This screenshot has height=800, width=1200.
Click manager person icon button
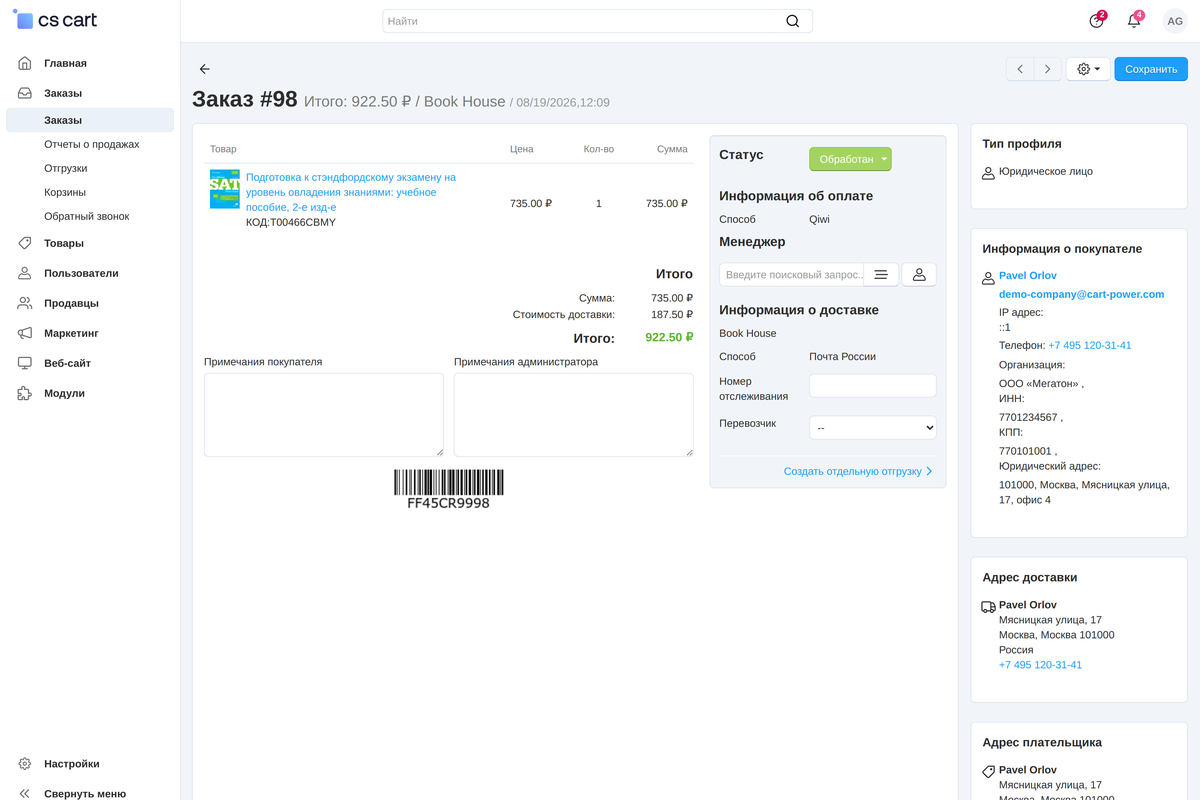coord(919,275)
